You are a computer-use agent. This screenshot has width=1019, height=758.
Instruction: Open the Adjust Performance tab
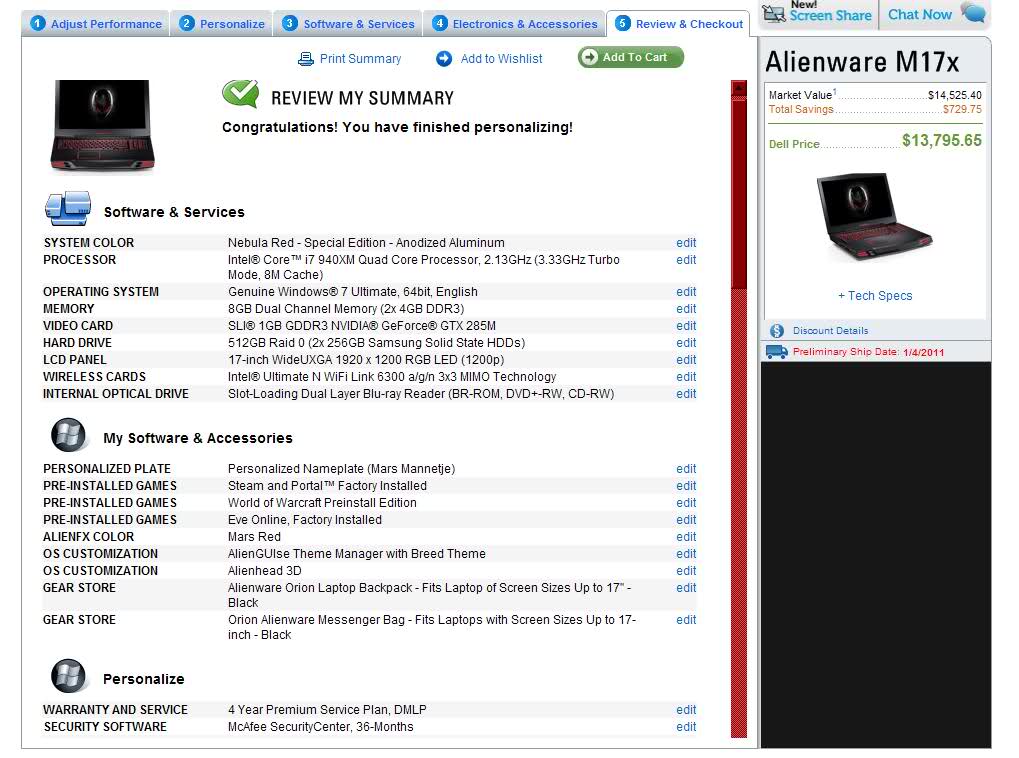click(x=96, y=24)
